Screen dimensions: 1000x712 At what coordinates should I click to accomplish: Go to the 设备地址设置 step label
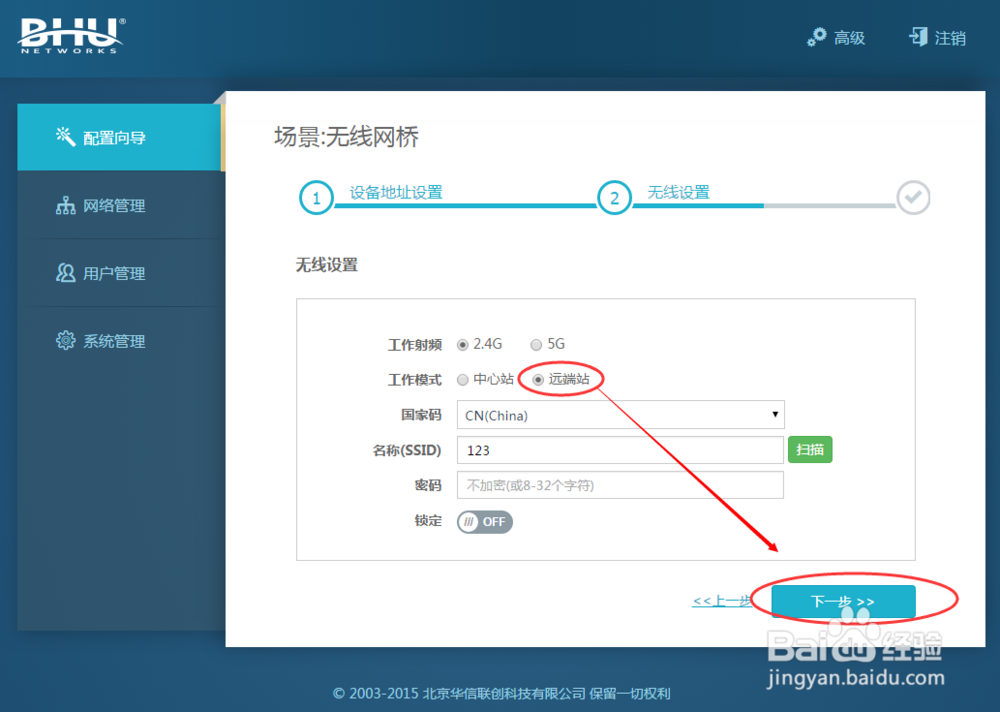(x=396, y=192)
